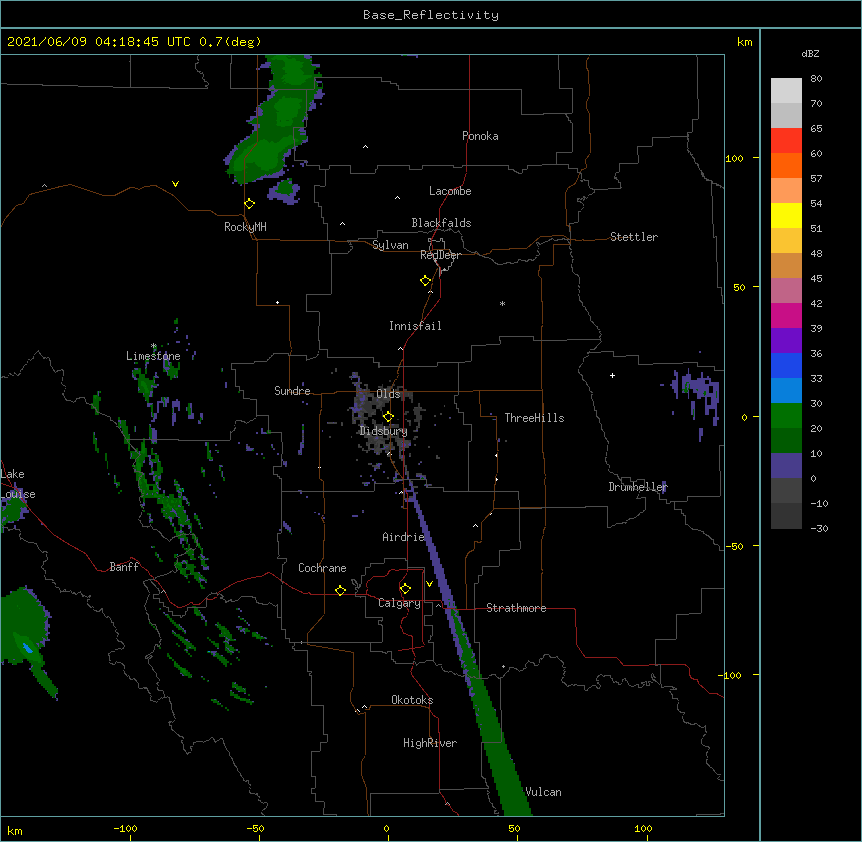Select the orange 60 dBZ legend swatch

[786, 165]
